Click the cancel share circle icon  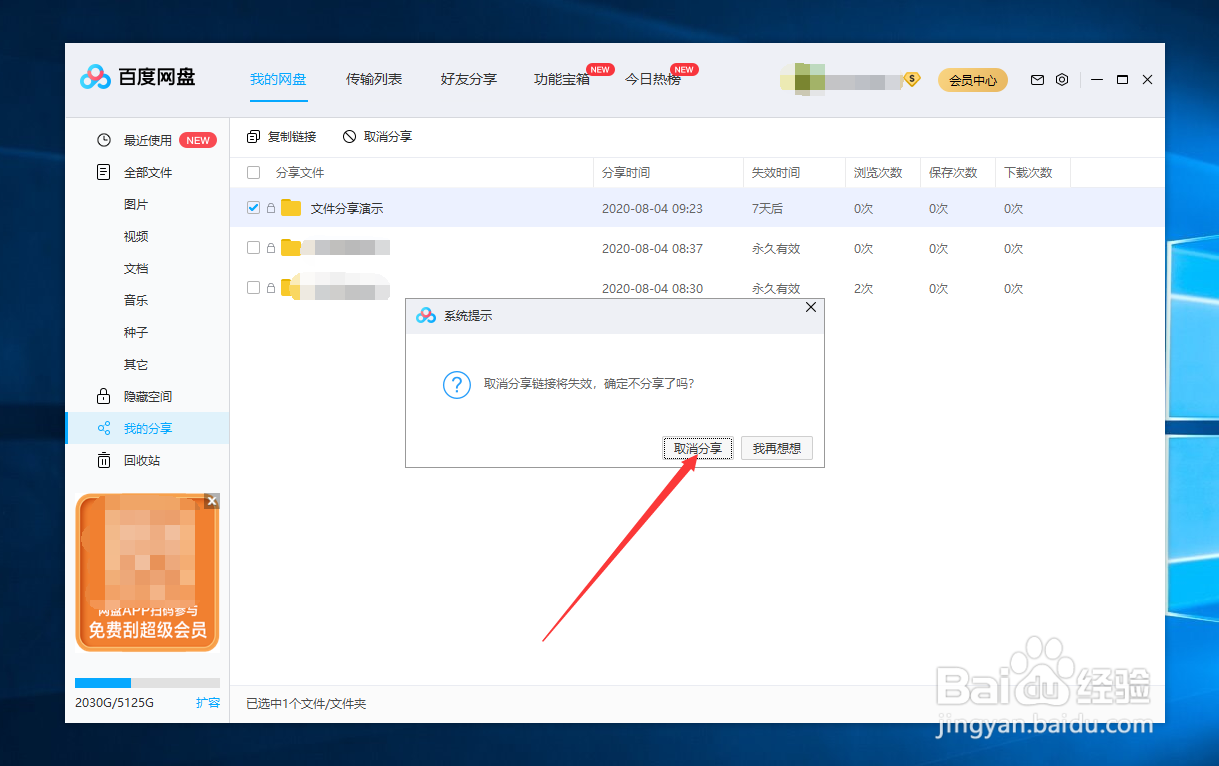tap(349, 136)
